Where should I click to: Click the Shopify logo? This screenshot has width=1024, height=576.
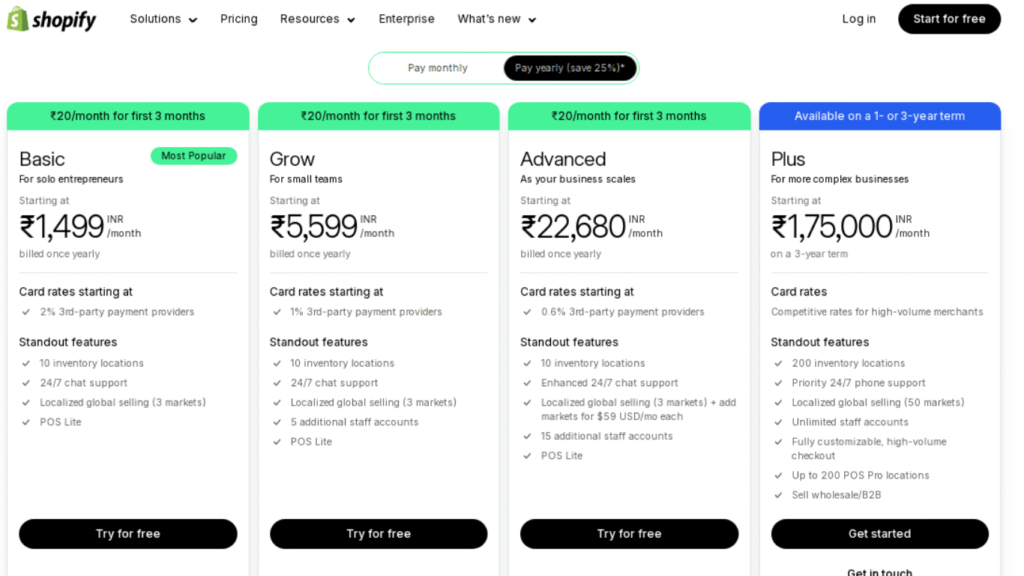pos(51,20)
